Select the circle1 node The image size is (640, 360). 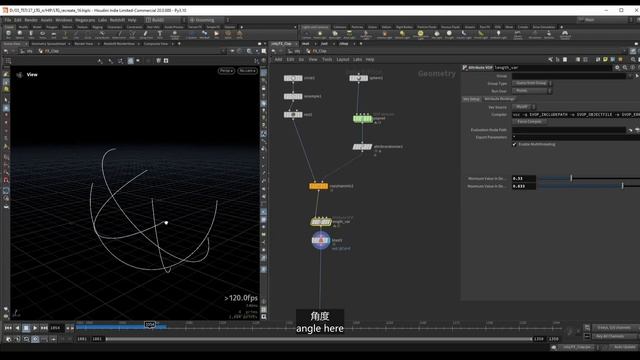[293, 78]
